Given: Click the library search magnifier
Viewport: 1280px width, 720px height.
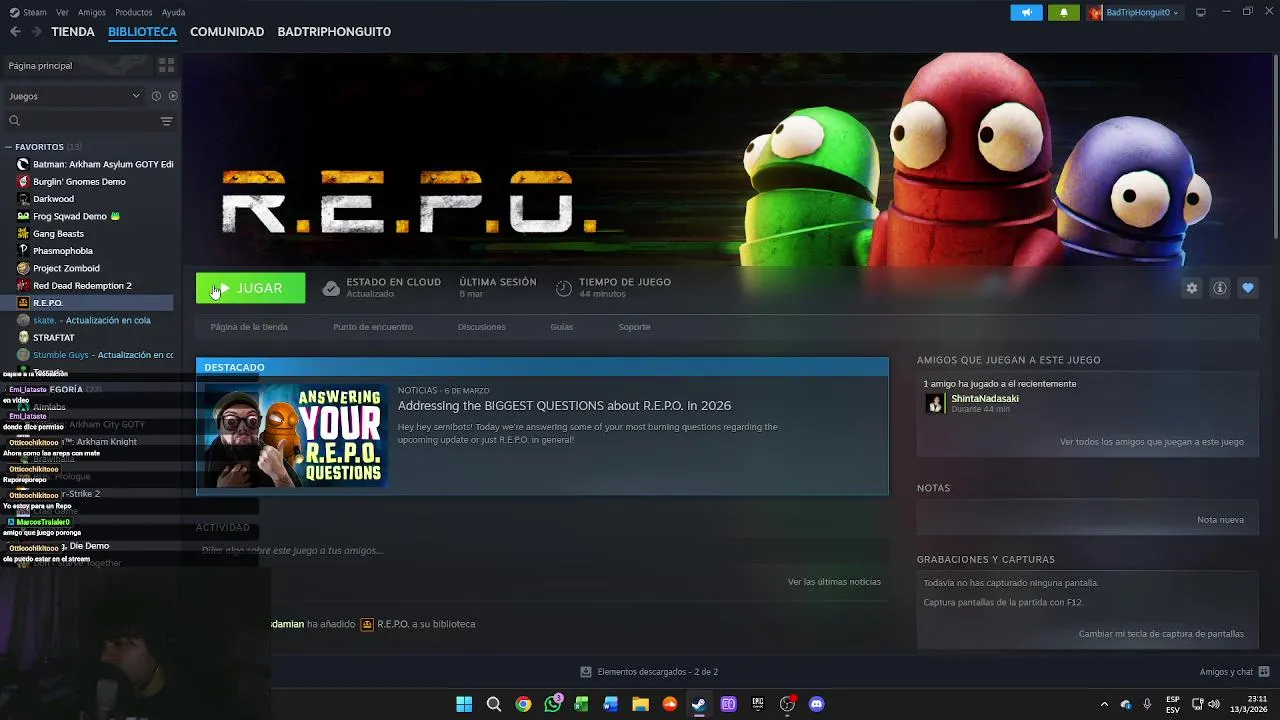Looking at the screenshot, I should [x=14, y=121].
